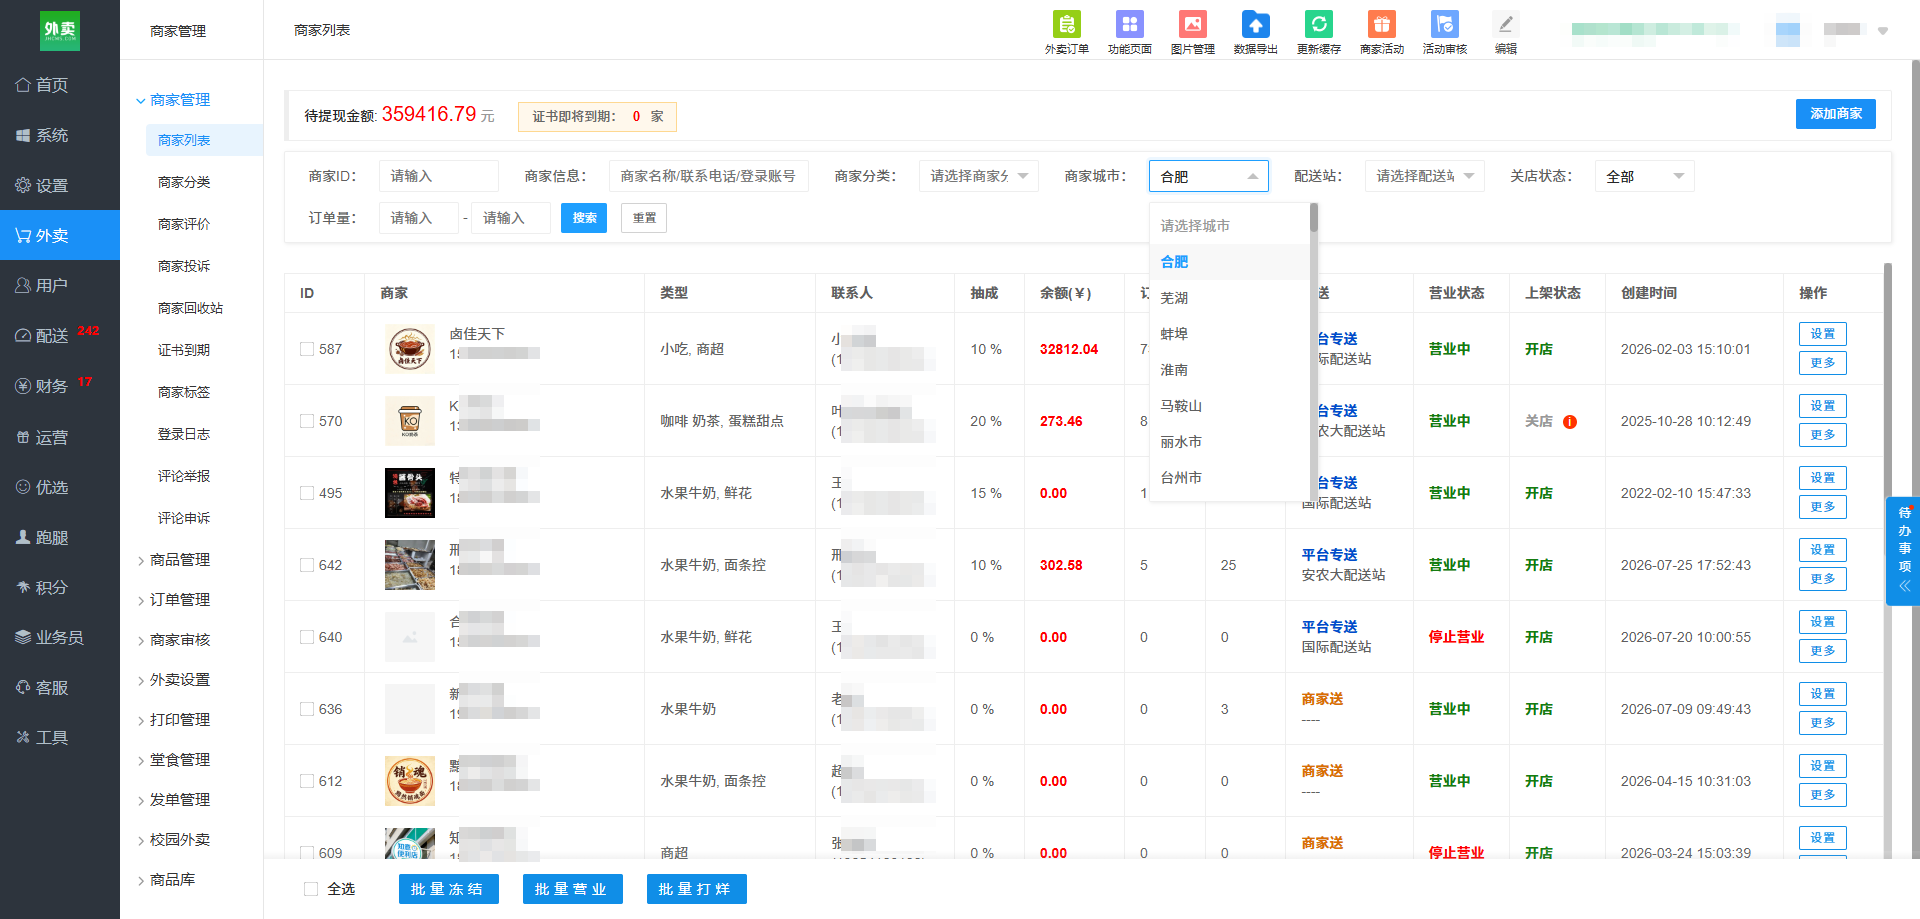Click the 外卖 logo in the top corner
1920x919 pixels.
point(60,30)
